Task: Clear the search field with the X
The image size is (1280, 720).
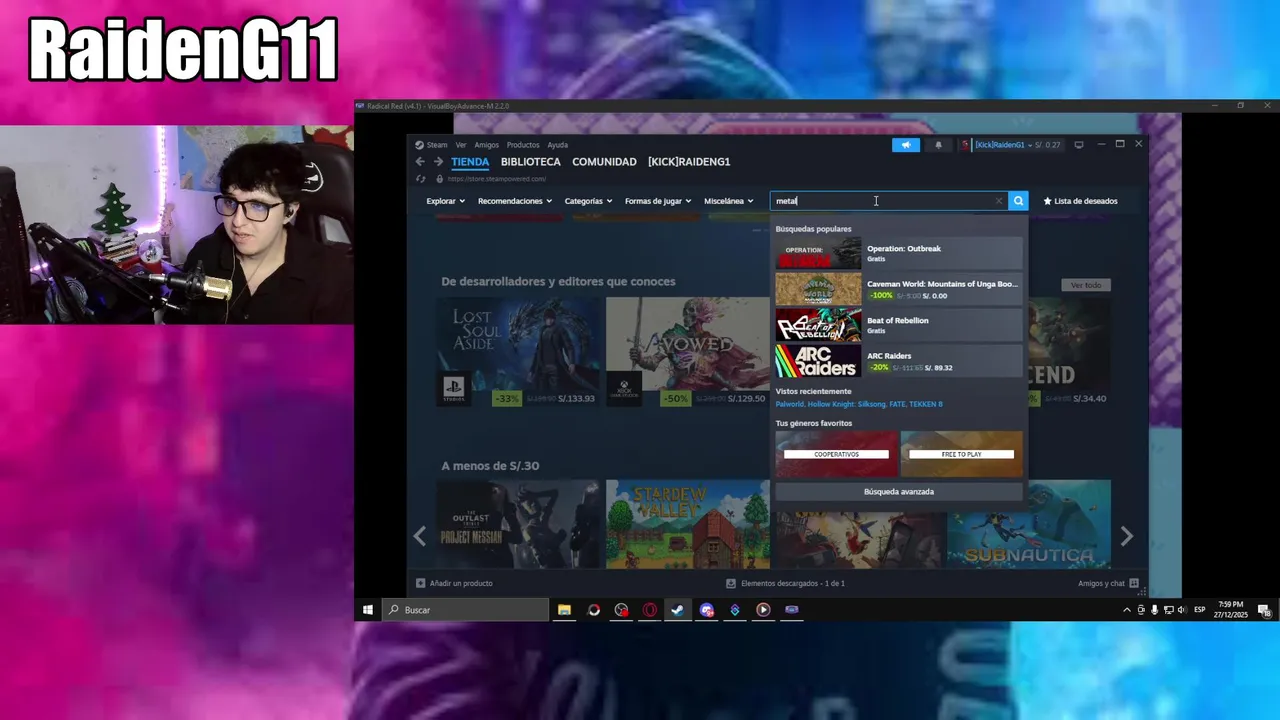Action: [x=998, y=201]
